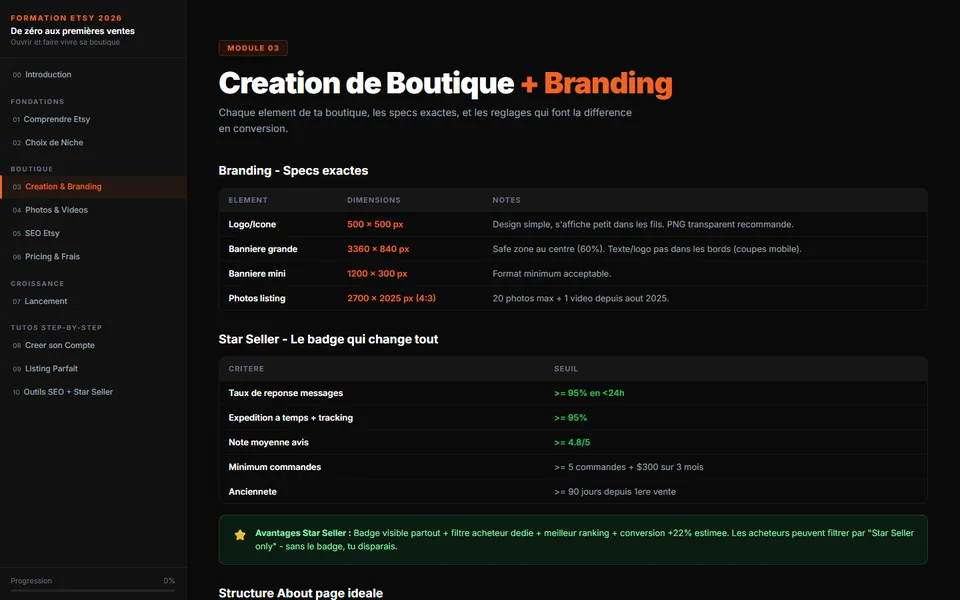Image resolution: width=960 pixels, height=600 pixels.
Task: Click the >= 95% en <24h value
Action: click(589, 393)
